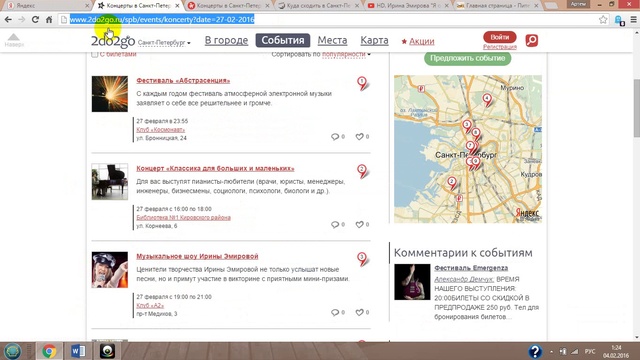640x360 pixels.
Task: Click the help question mark in tray
Action: (535, 351)
